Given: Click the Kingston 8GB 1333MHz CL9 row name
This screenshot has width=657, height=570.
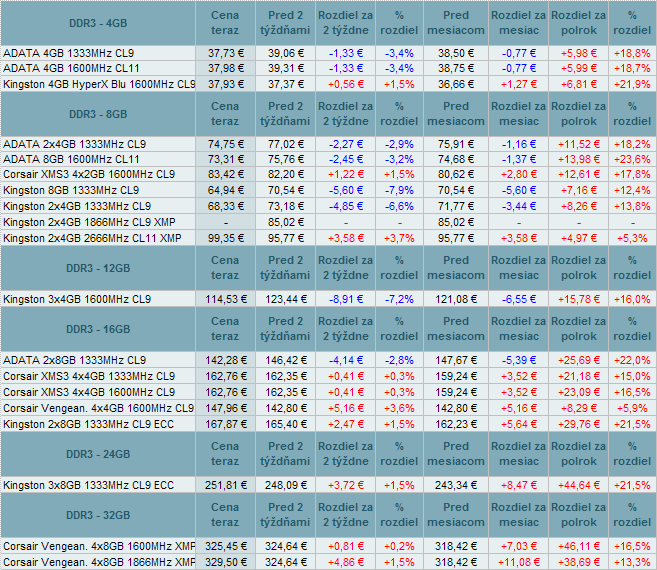Looking at the screenshot, I should click(x=71, y=190).
